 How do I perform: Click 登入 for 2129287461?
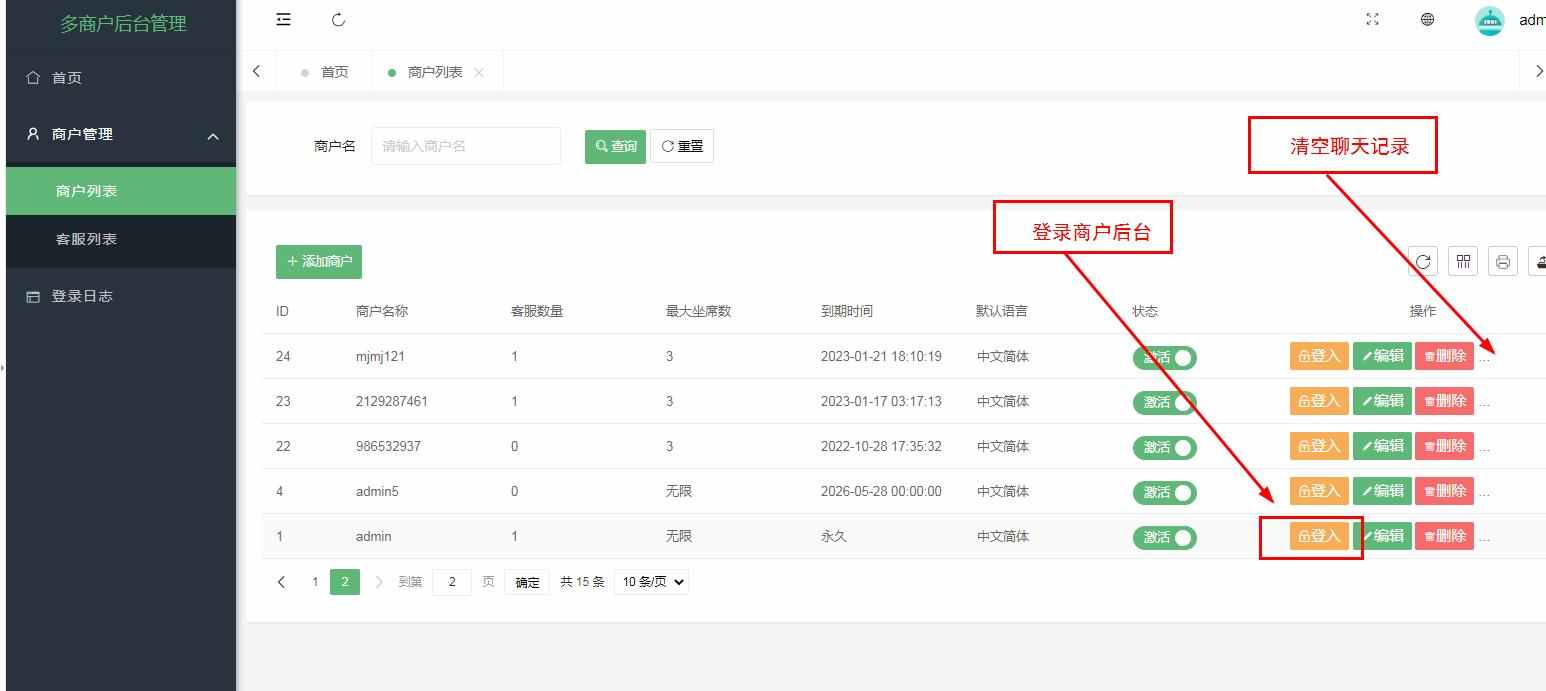[x=1319, y=401]
